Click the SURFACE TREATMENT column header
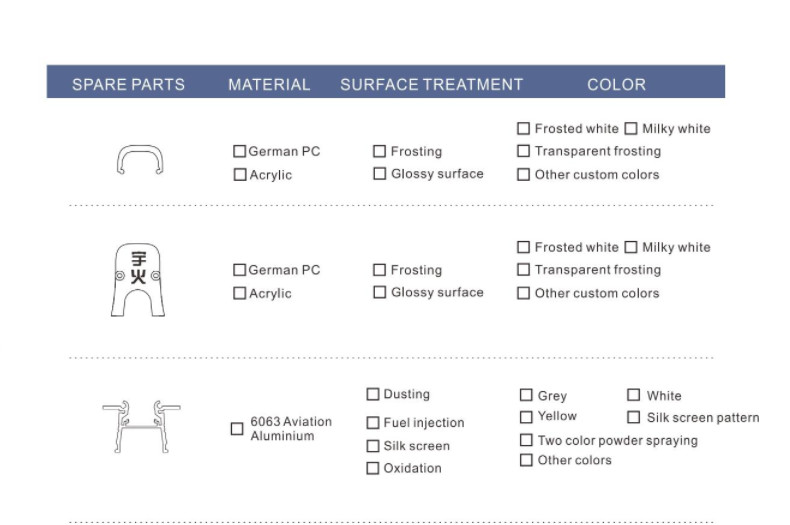This screenshot has width=790, height=525. point(431,84)
